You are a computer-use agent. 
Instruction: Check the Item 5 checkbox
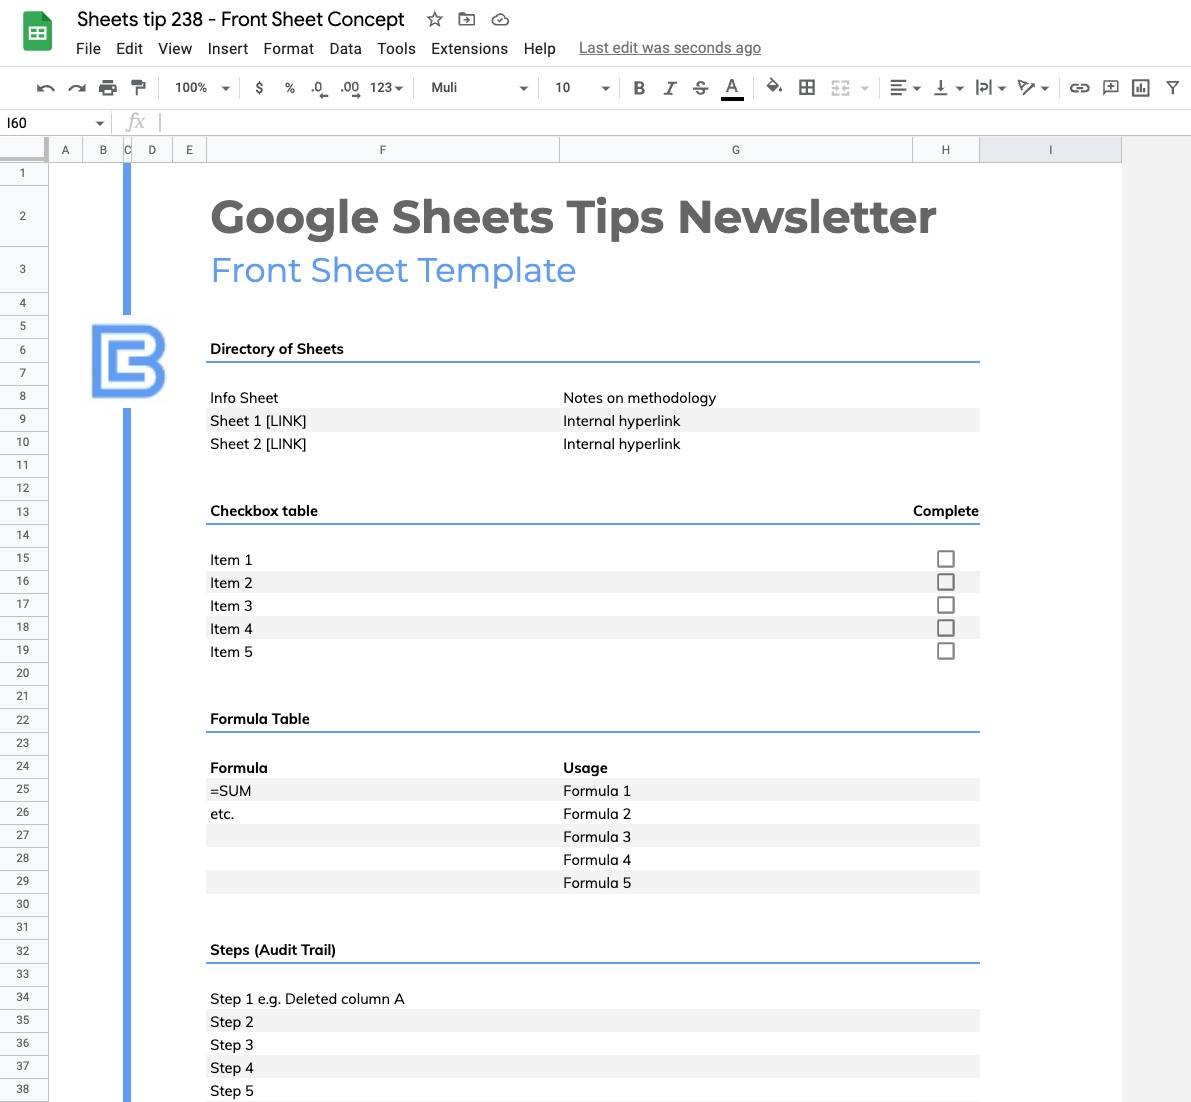tap(946, 651)
